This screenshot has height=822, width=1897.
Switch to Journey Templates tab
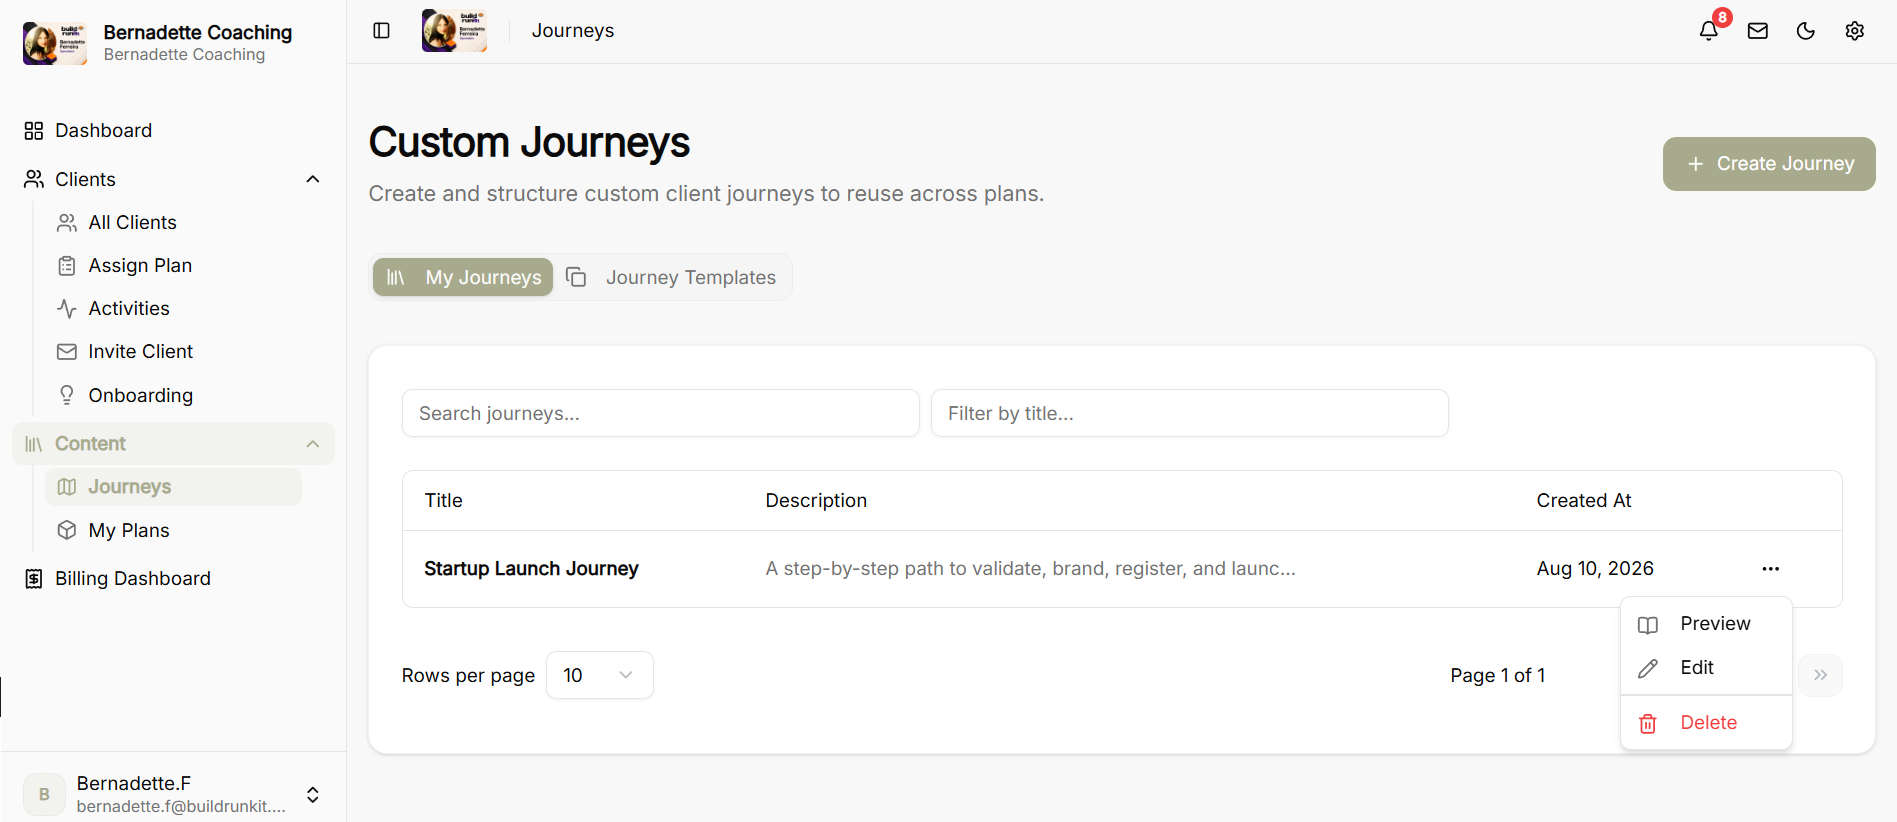(672, 277)
